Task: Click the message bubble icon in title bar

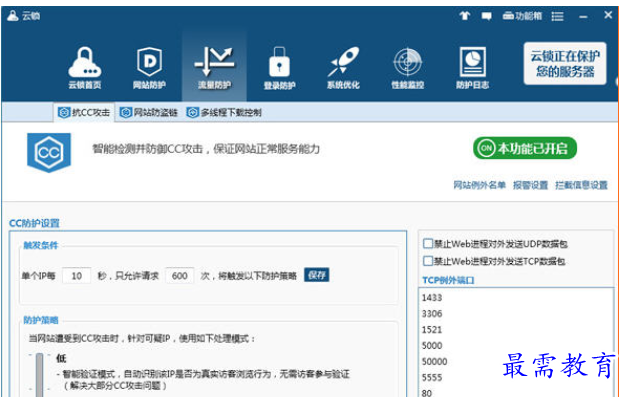Action: coord(486,16)
